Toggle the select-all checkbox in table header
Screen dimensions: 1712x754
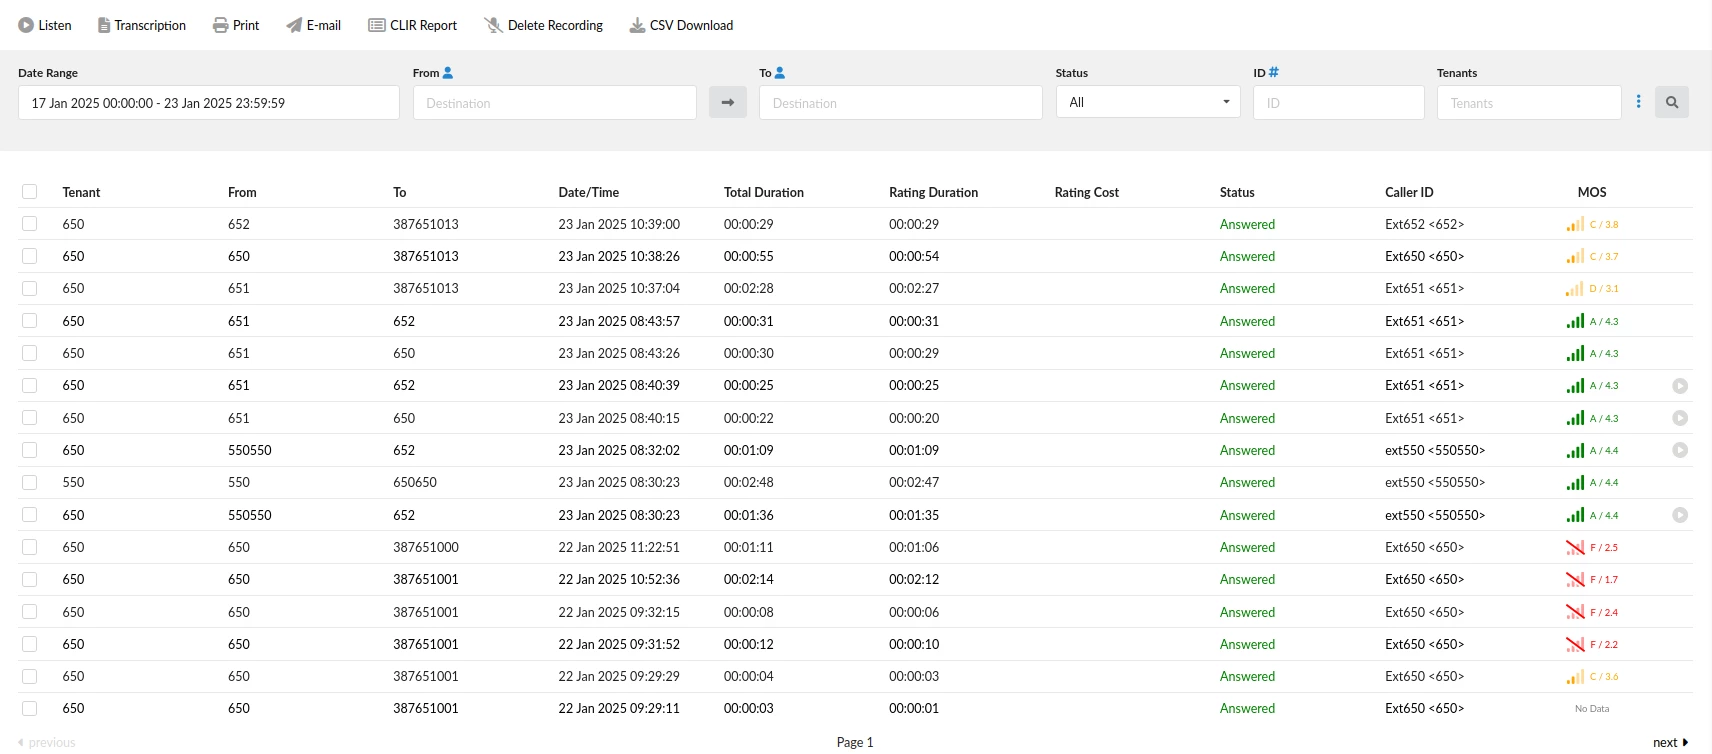[29, 192]
